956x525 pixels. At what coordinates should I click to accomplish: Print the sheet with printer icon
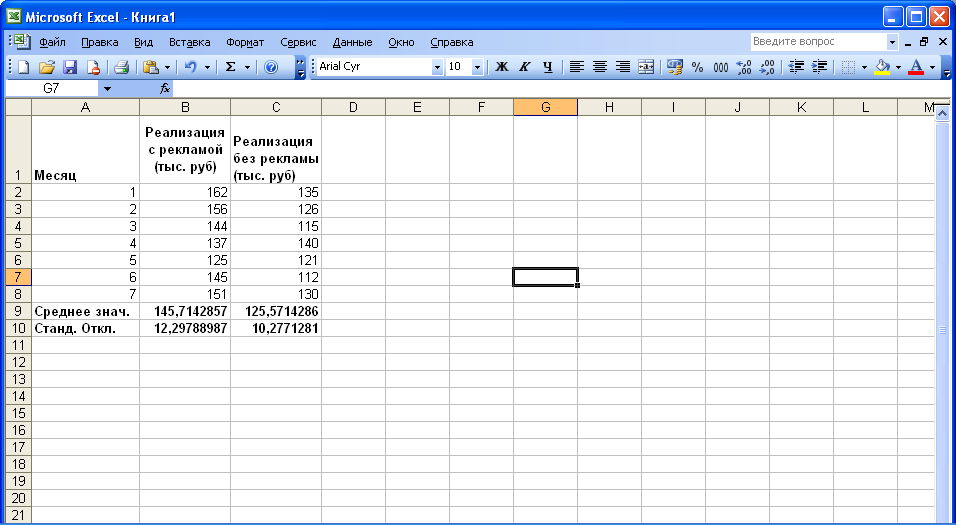pos(121,67)
